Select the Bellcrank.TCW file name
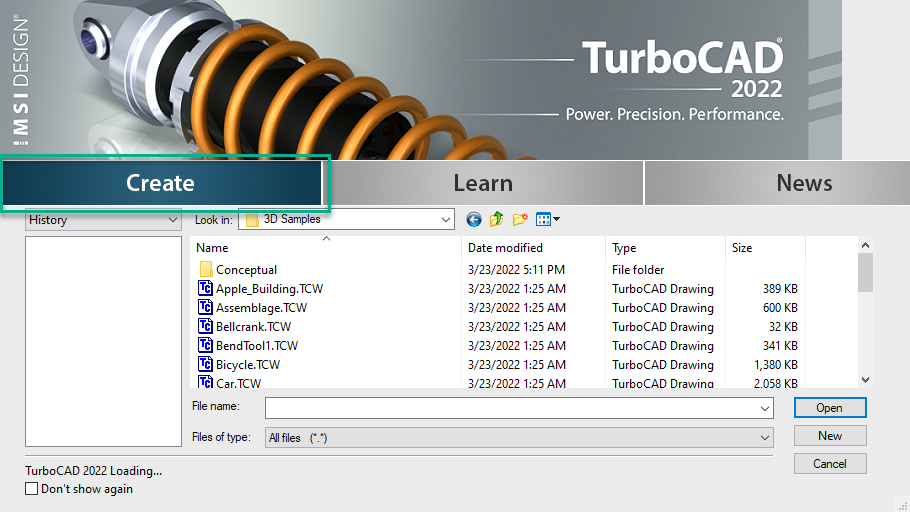Screen dimensions: 910x512 tap(253, 326)
